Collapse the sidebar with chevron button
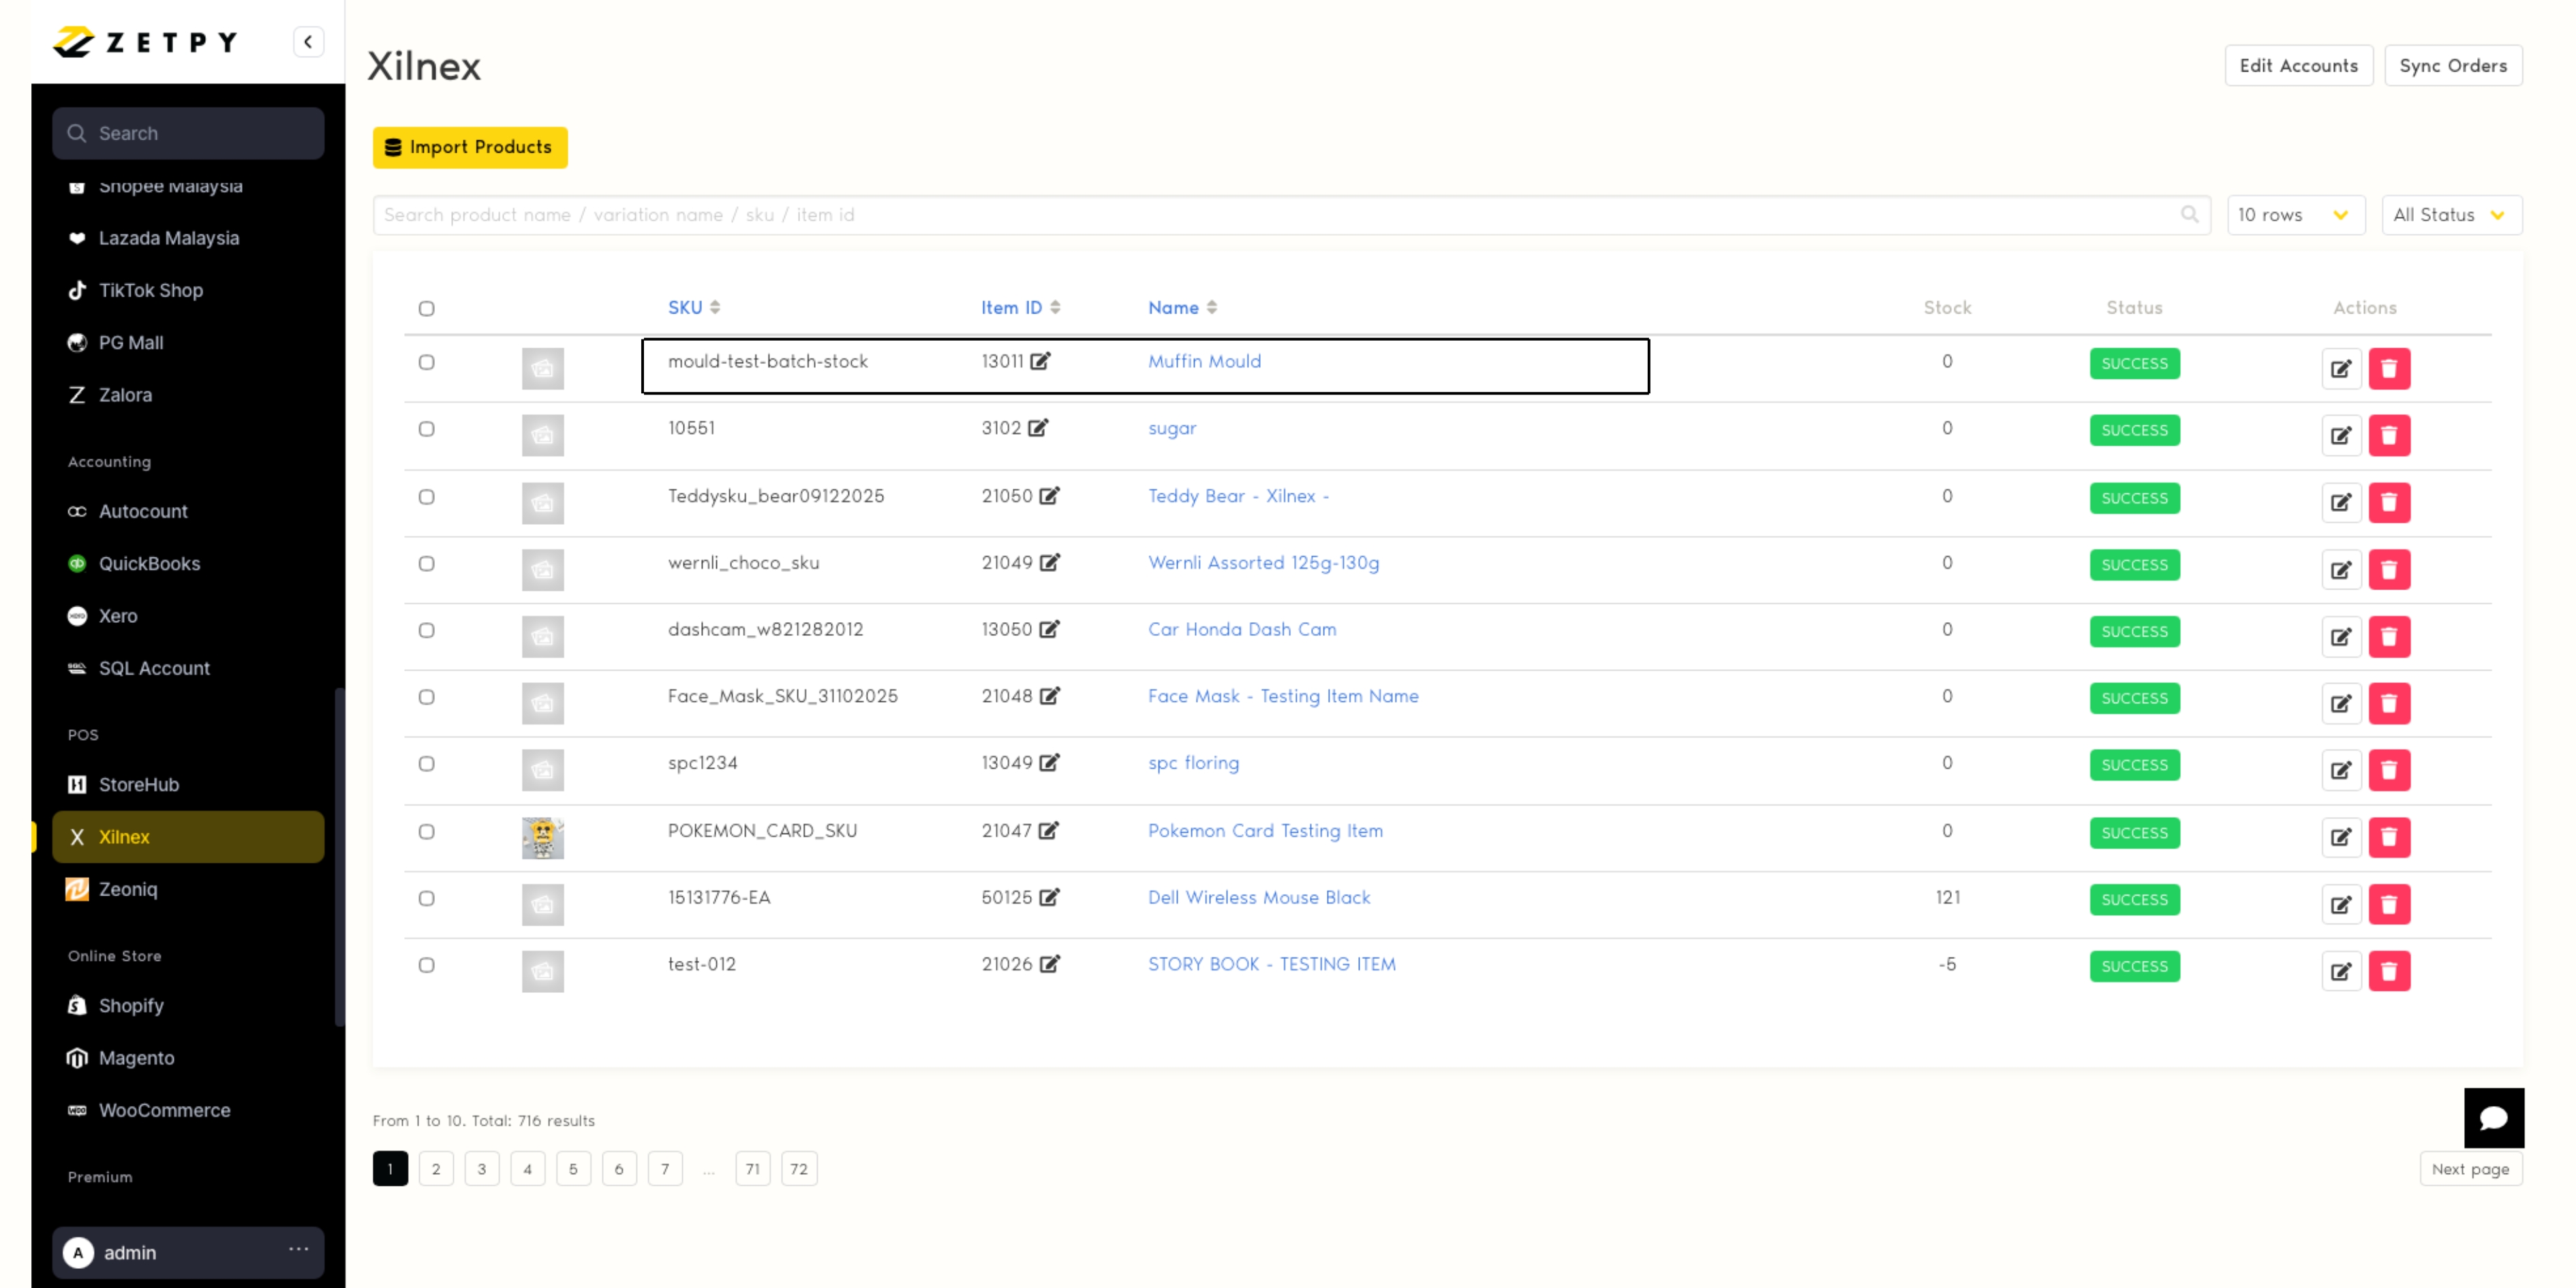Viewport: 2576px width, 1288px height. point(308,42)
